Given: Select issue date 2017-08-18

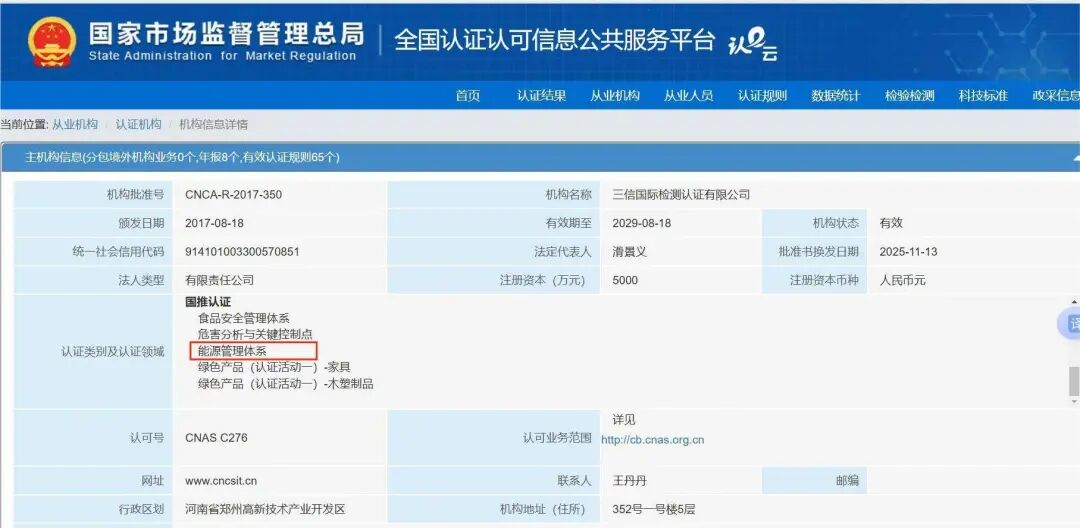Looking at the screenshot, I should [214, 223].
